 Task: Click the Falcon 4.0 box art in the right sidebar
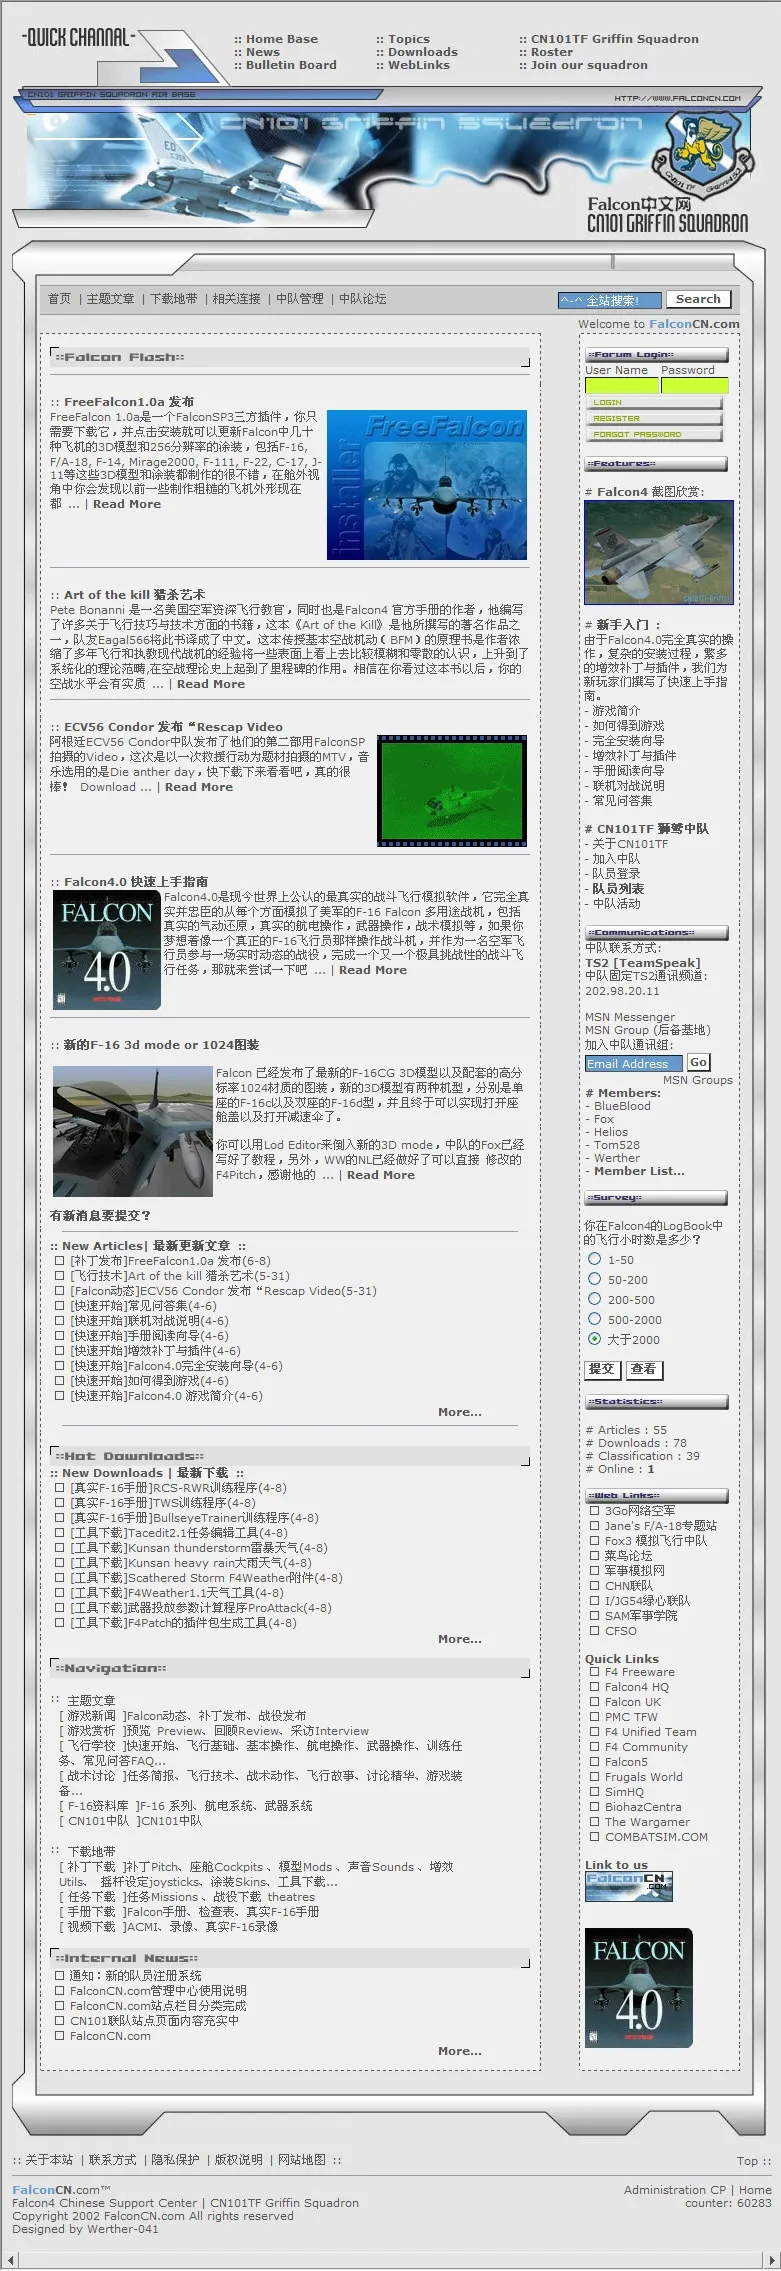[x=638, y=1988]
